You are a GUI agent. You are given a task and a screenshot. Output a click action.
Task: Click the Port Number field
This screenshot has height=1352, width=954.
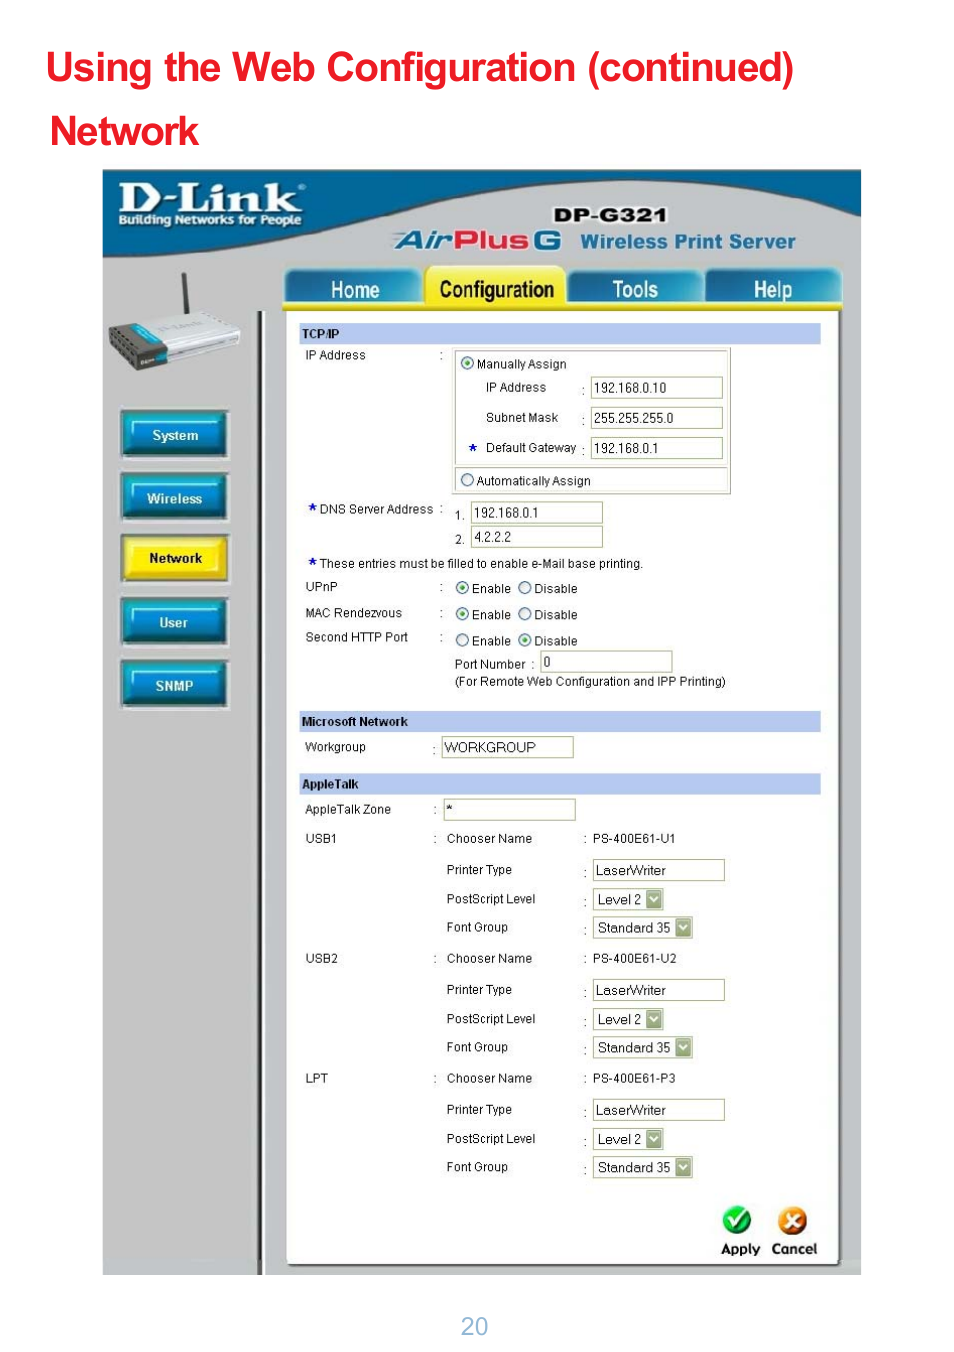[x=607, y=662]
